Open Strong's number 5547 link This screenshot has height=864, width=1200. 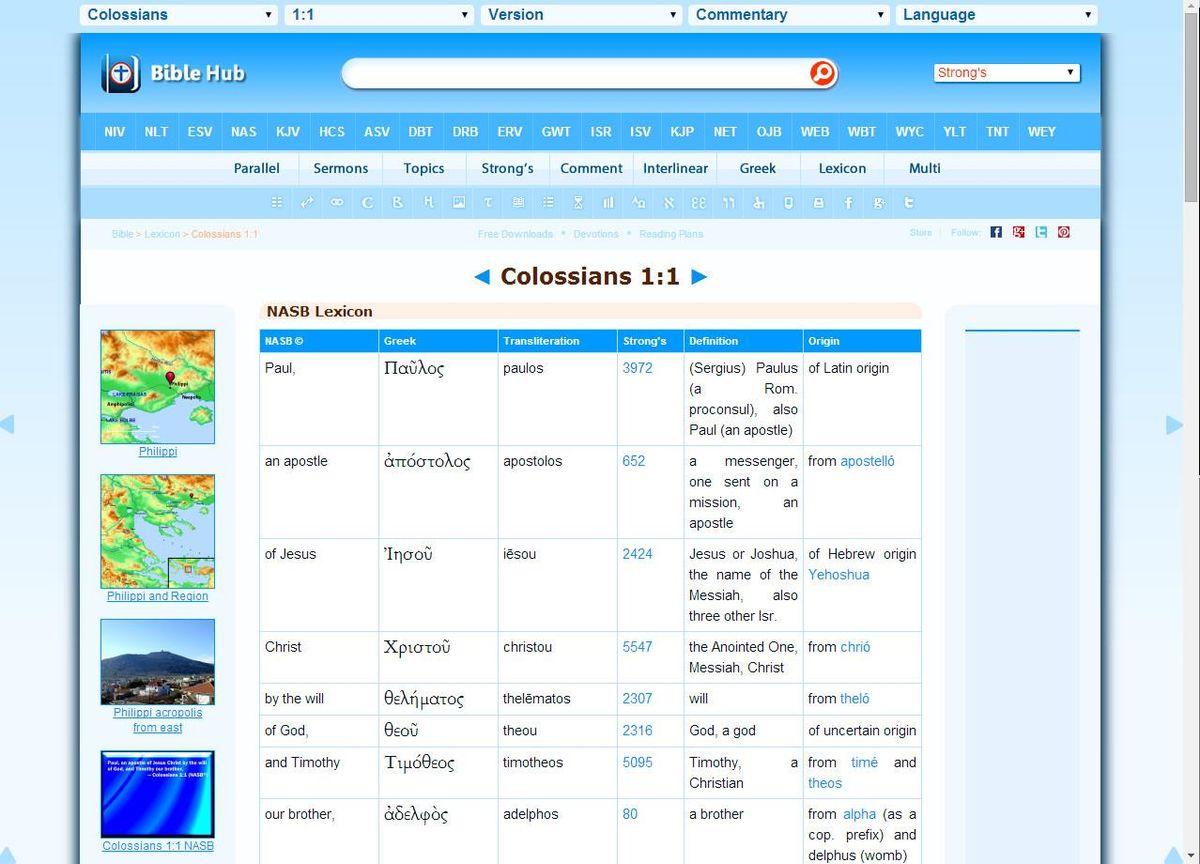[638, 647]
